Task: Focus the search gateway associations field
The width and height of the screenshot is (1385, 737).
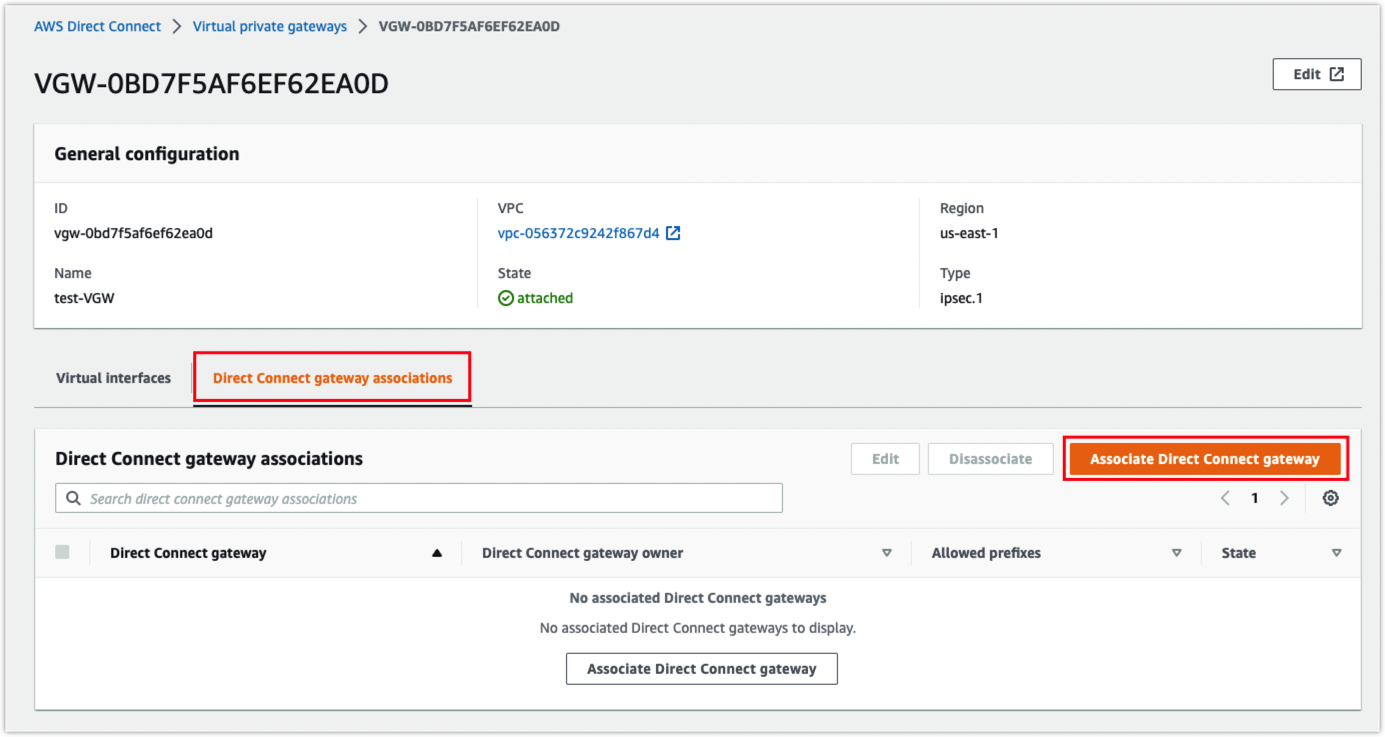Action: [419, 498]
